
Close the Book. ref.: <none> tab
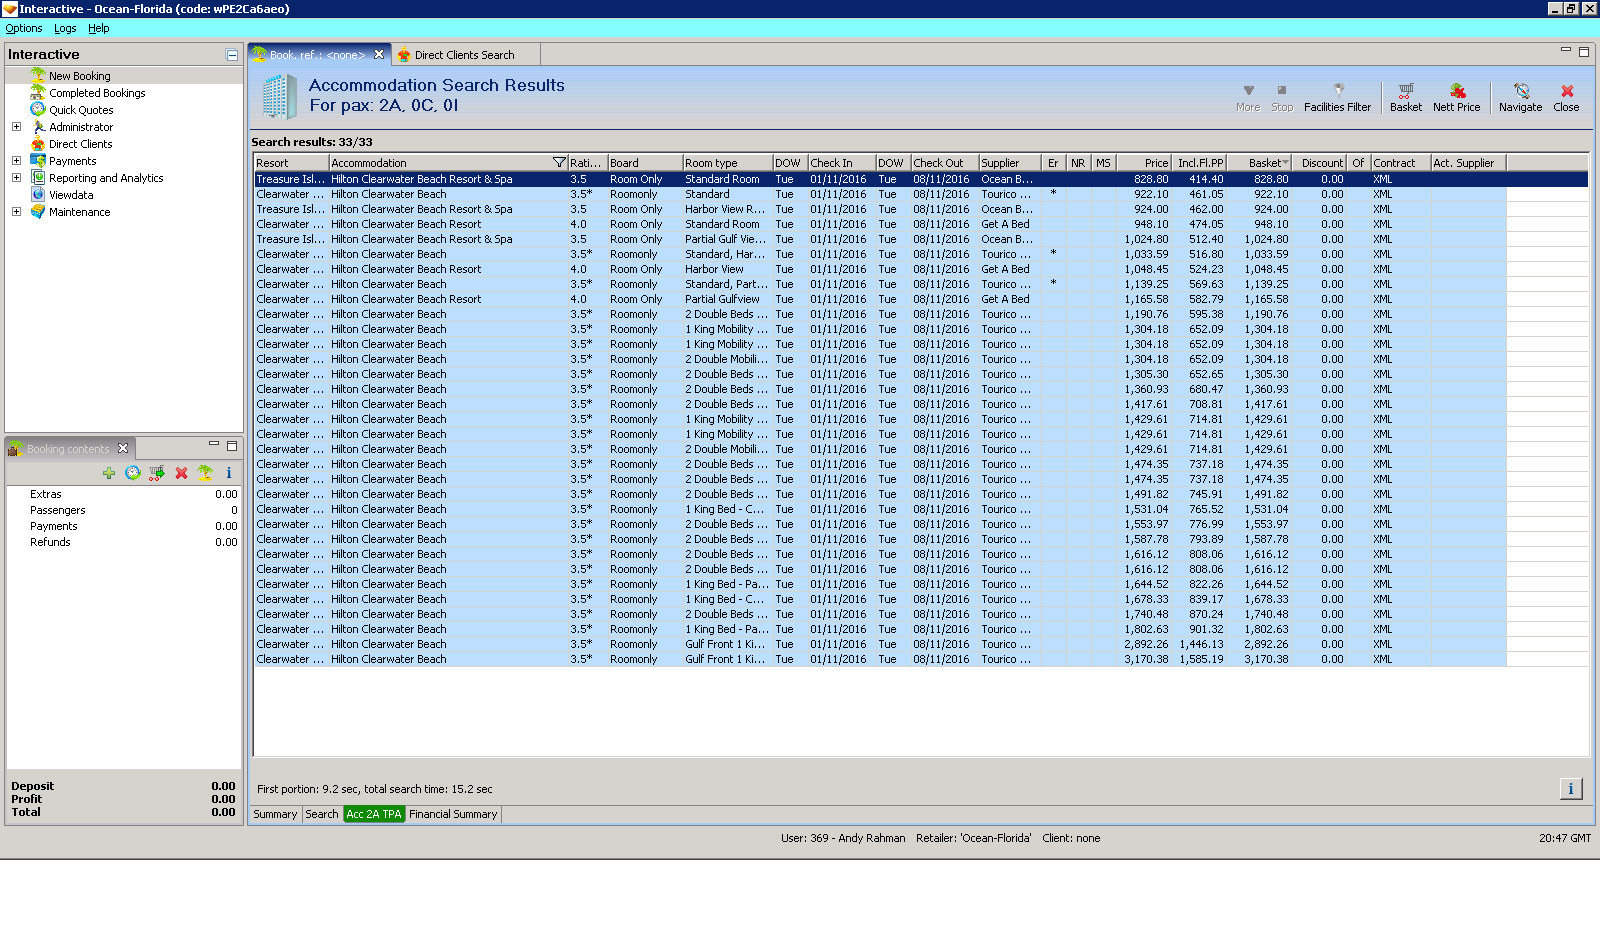pos(379,55)
